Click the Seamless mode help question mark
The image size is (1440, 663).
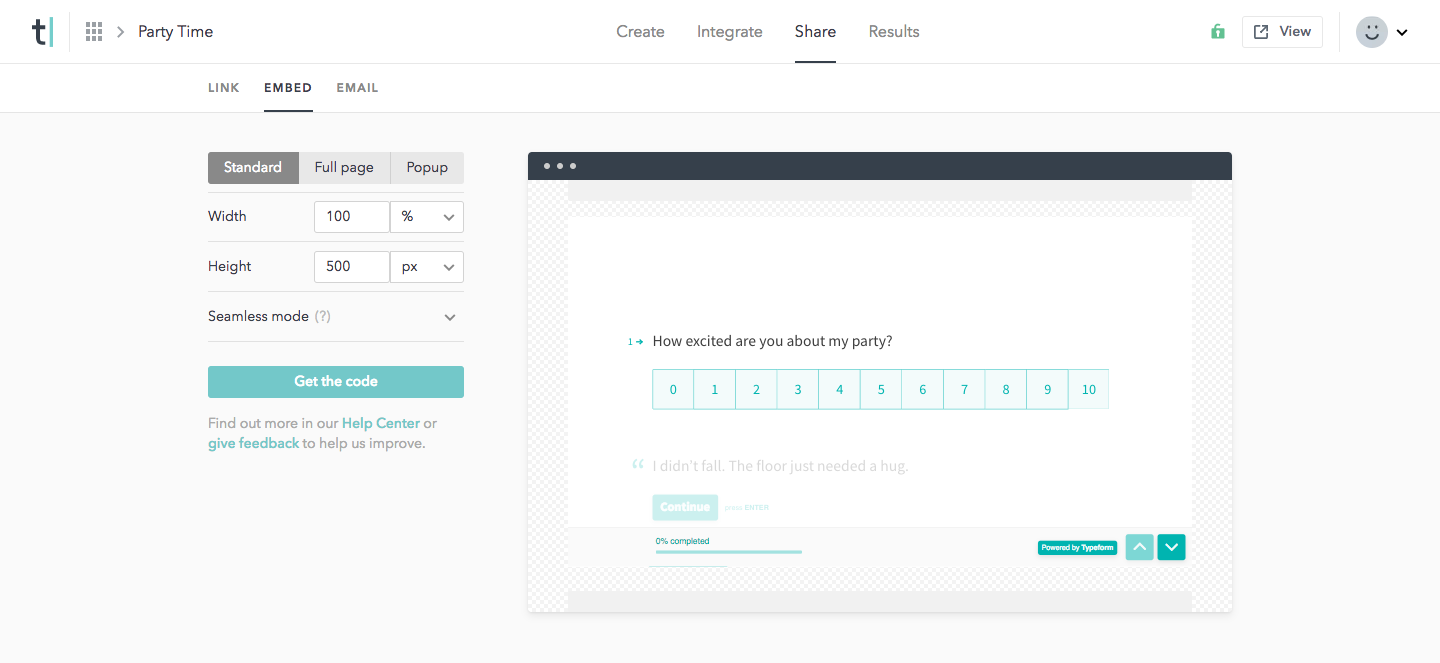click(x=322, y=316)
